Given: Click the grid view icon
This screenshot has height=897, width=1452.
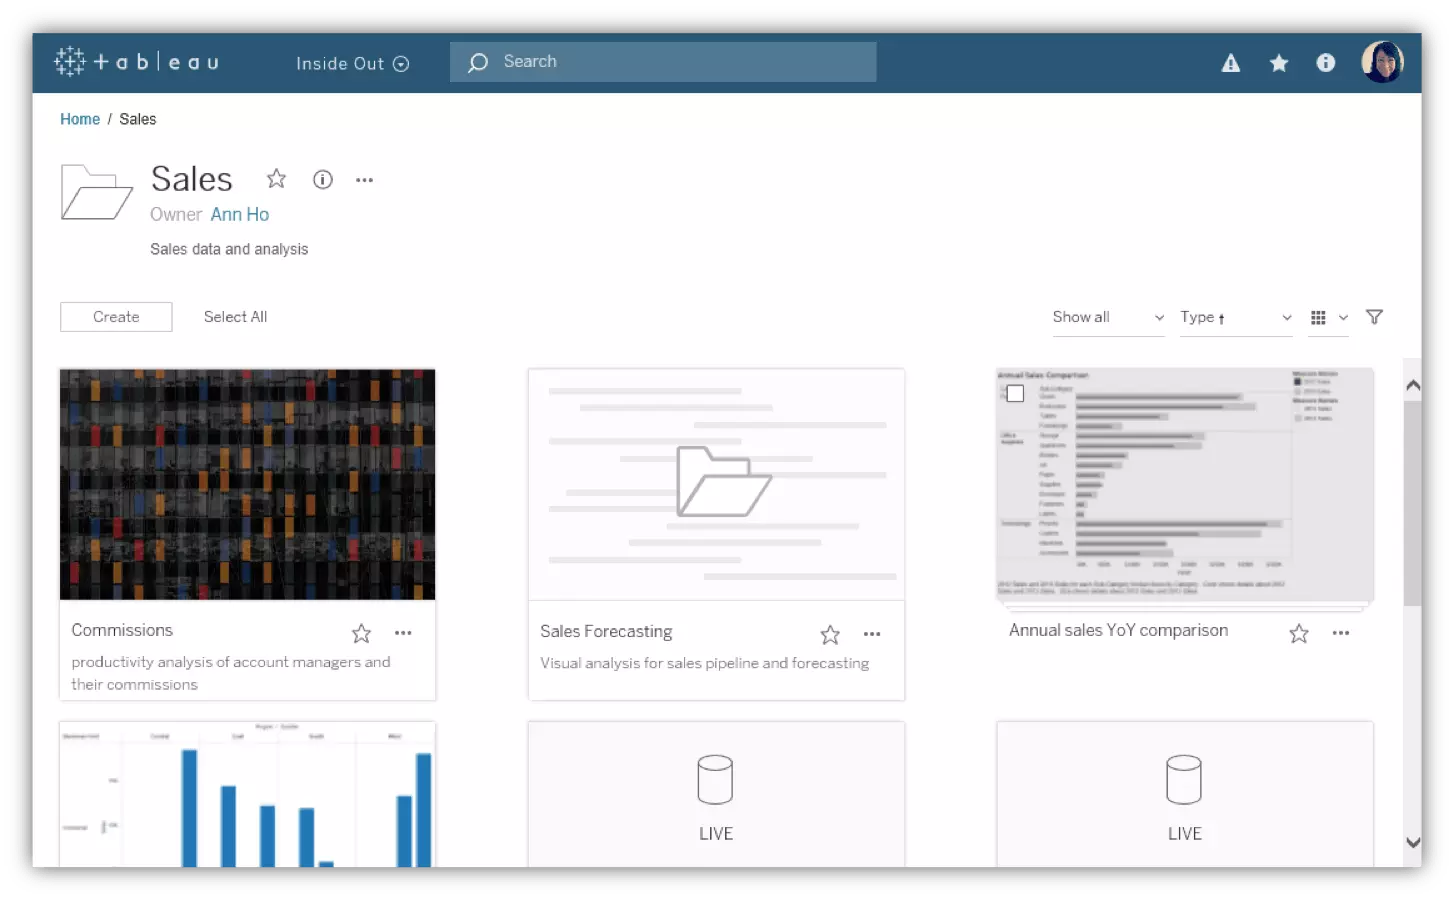Looking at the screenshot, I should click(1318, 317).
